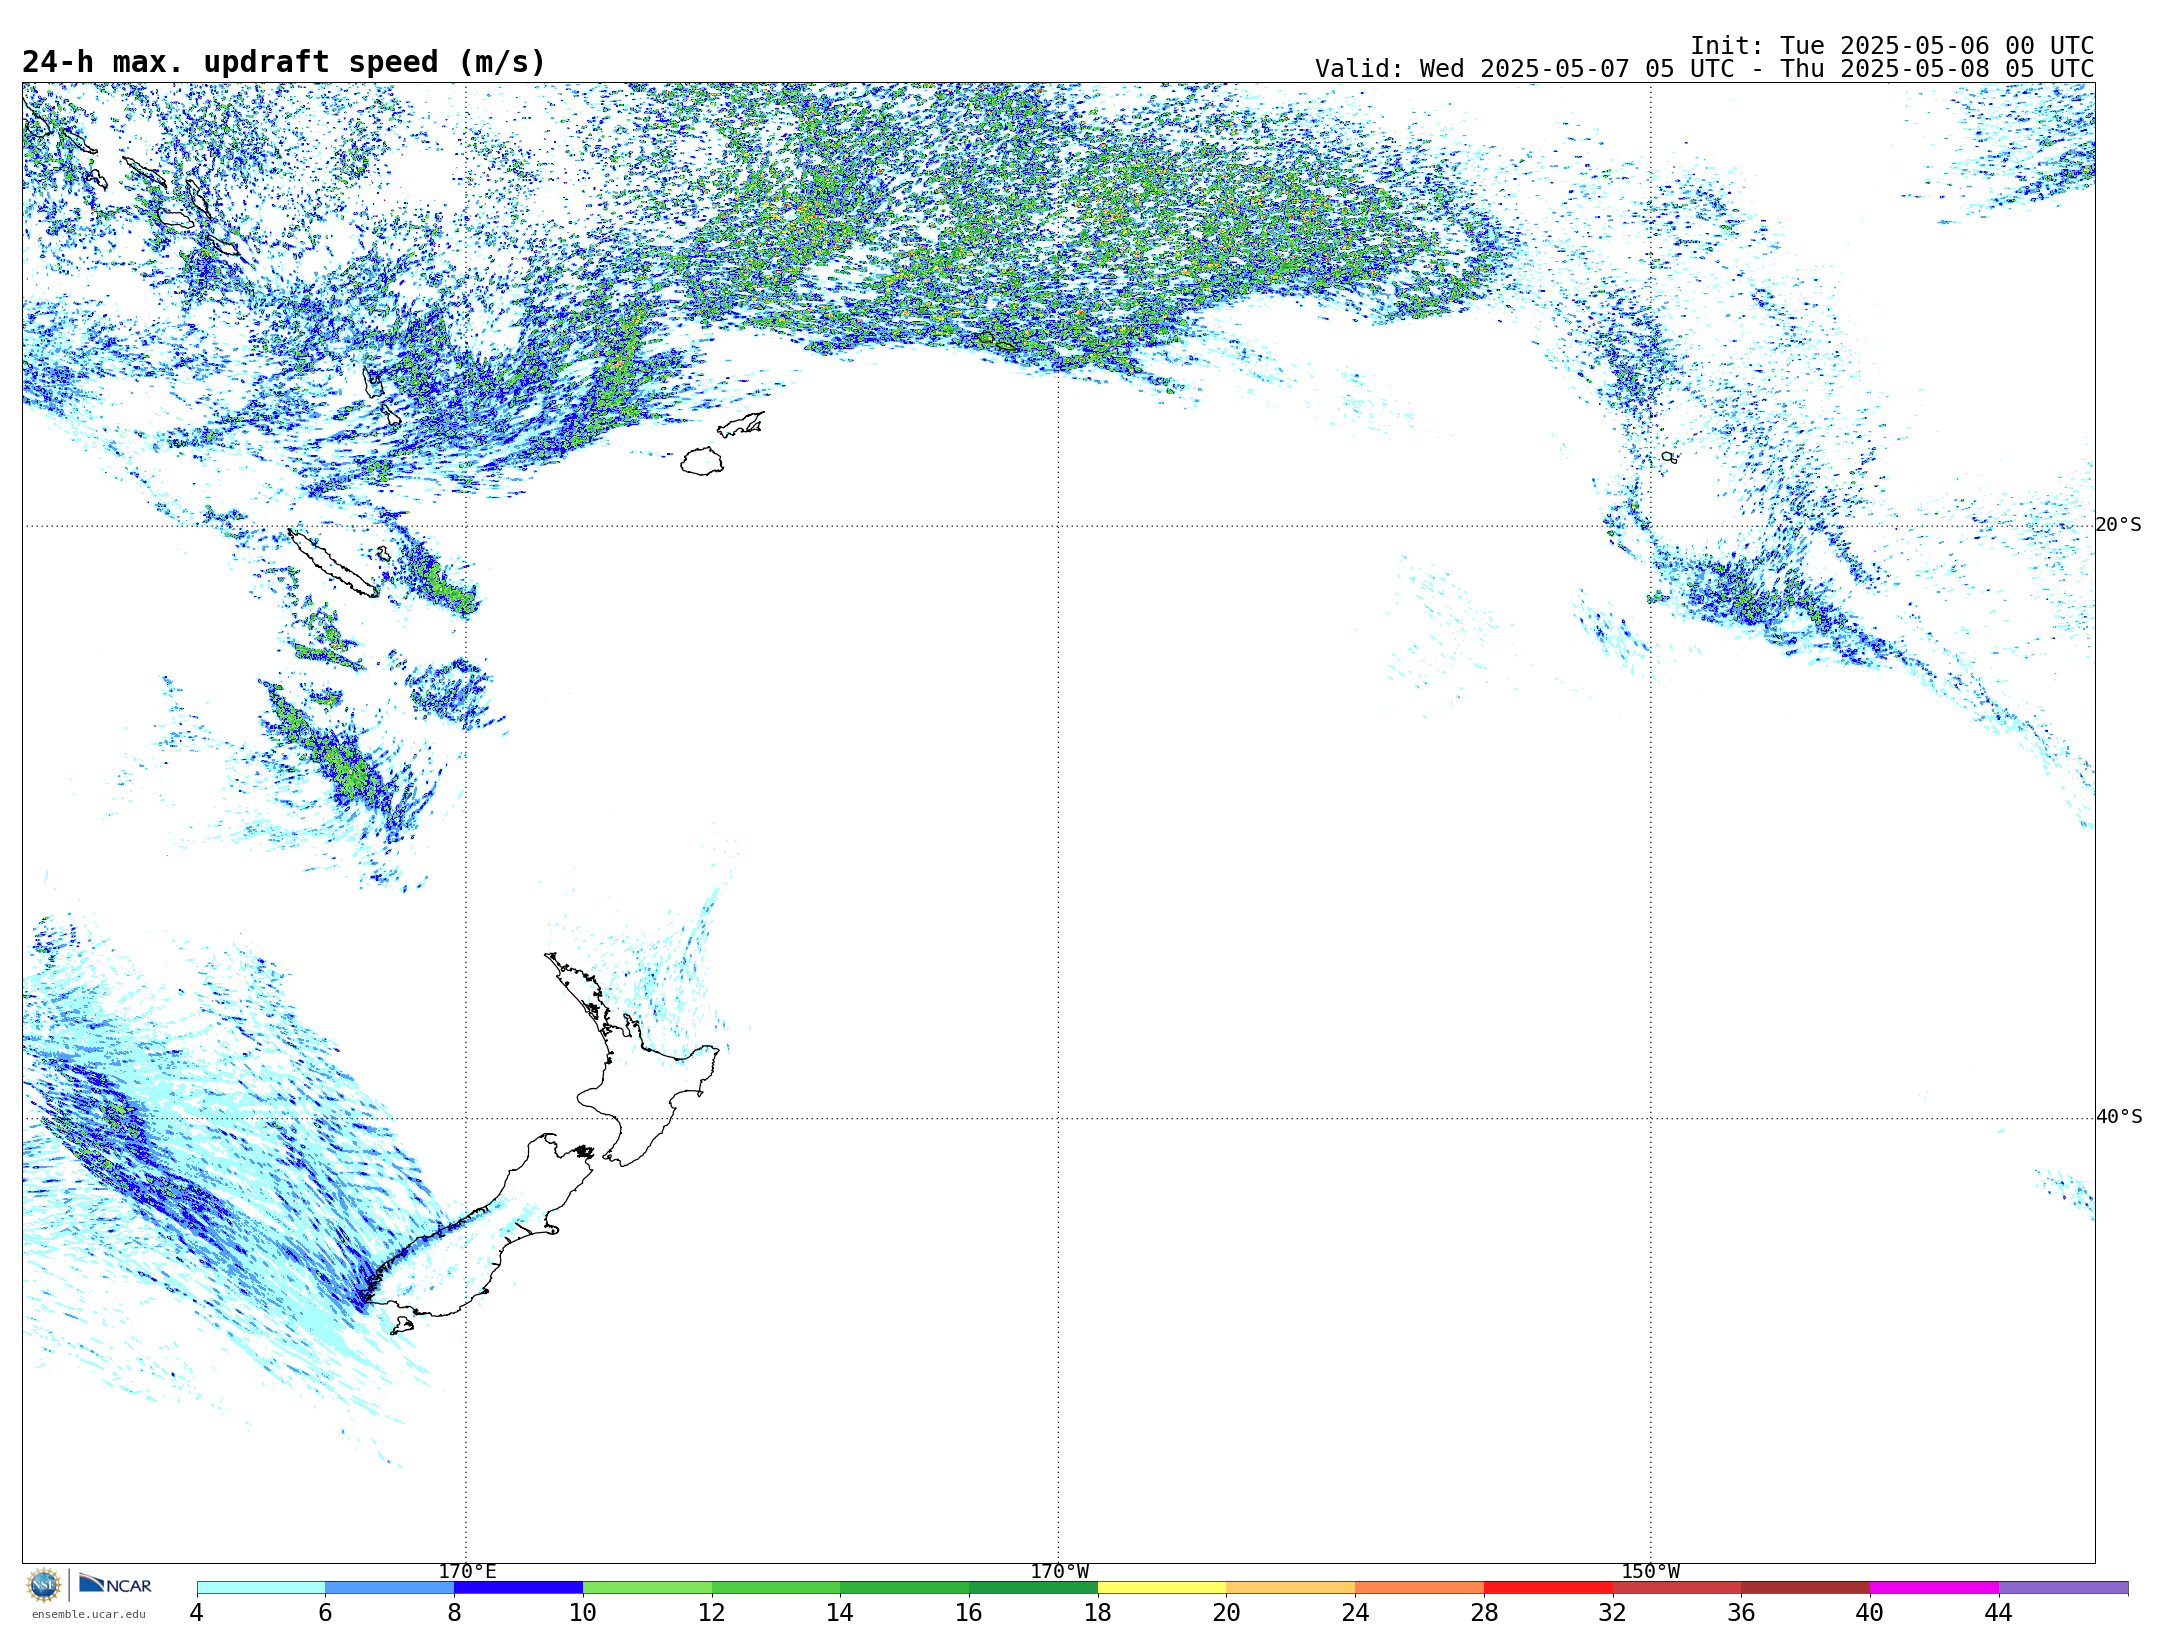Screen dimensions: 2160x1626
Task: Select the brown 36–40 color swatch
Action: click(1806, 1587)
